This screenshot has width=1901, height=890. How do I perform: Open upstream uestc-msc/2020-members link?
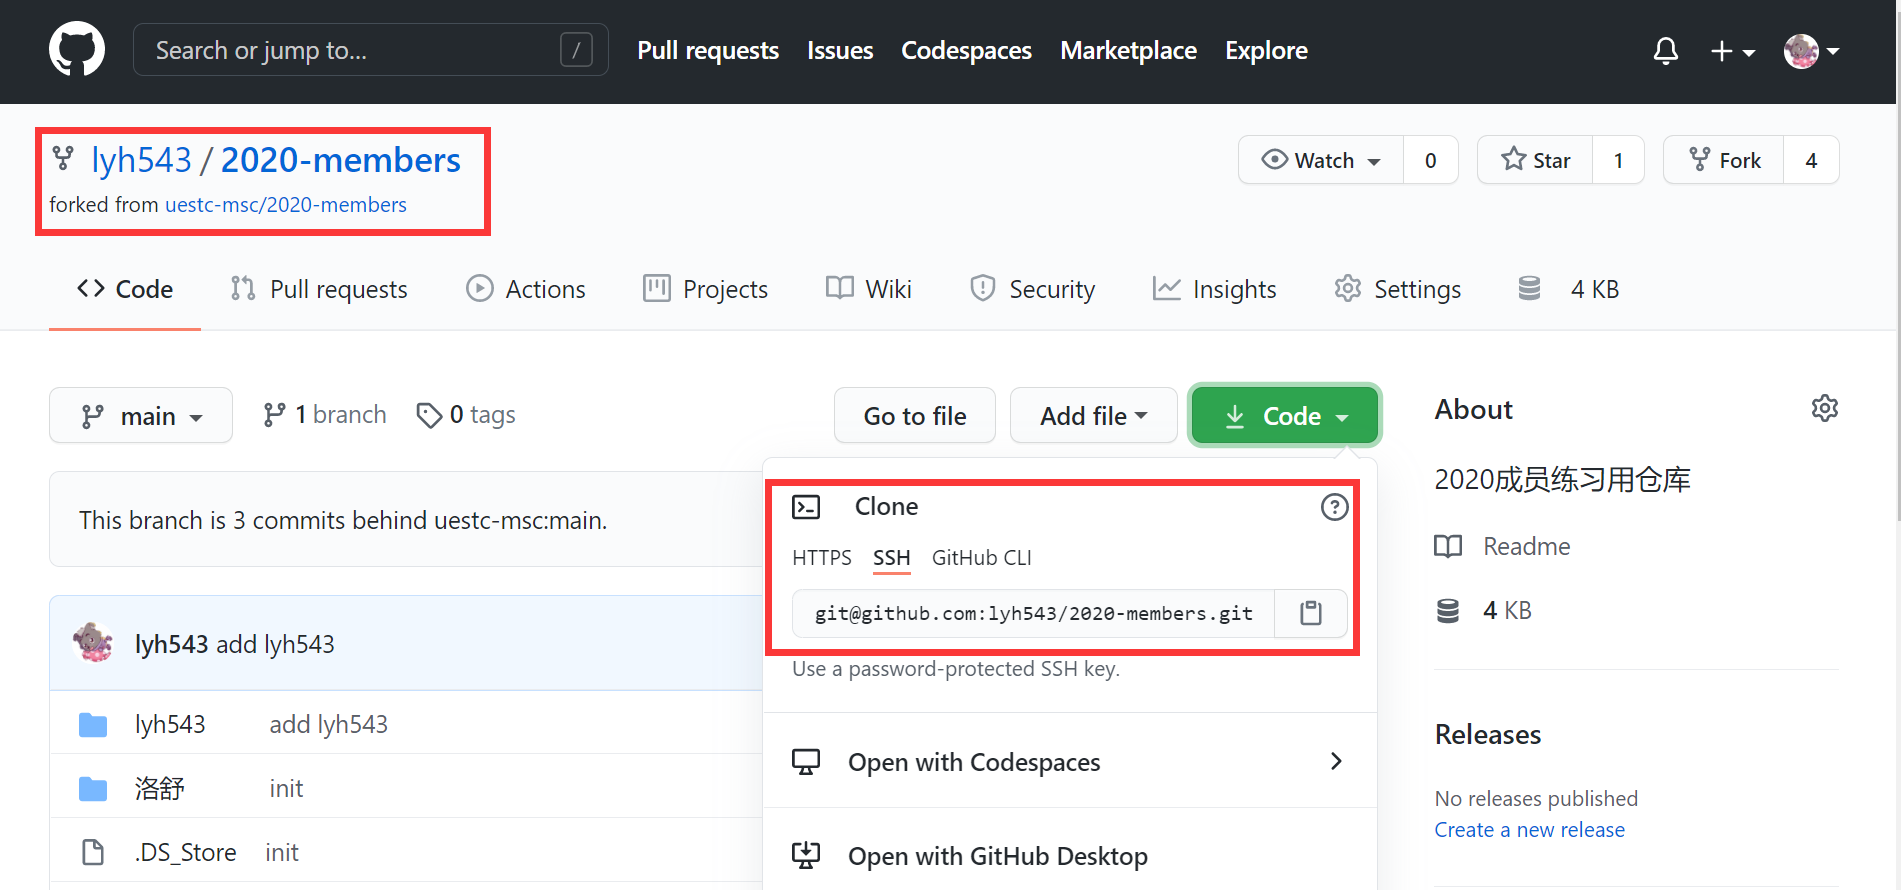click(285, 205)
